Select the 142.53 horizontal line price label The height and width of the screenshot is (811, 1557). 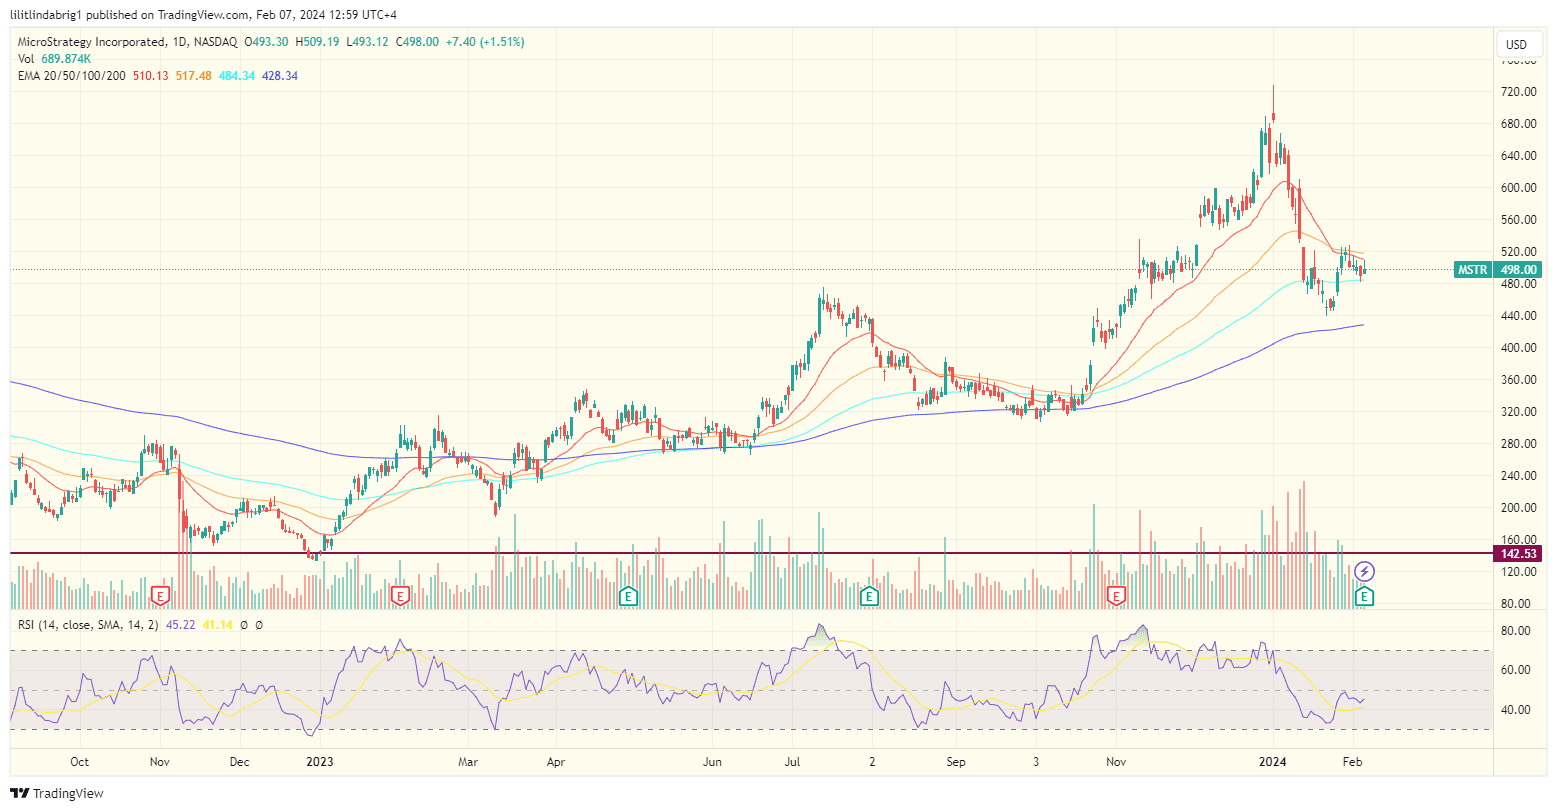1518,553
